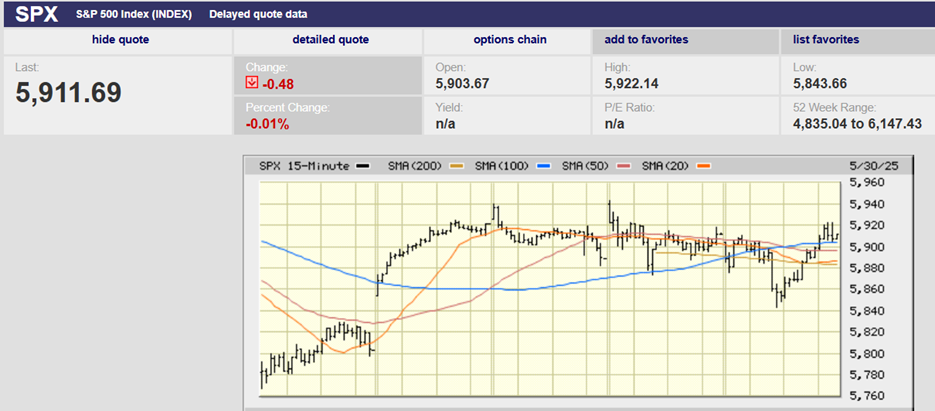Click the 52 week range 4,835.04 to 6,147.43

click(x=857, y=125)
